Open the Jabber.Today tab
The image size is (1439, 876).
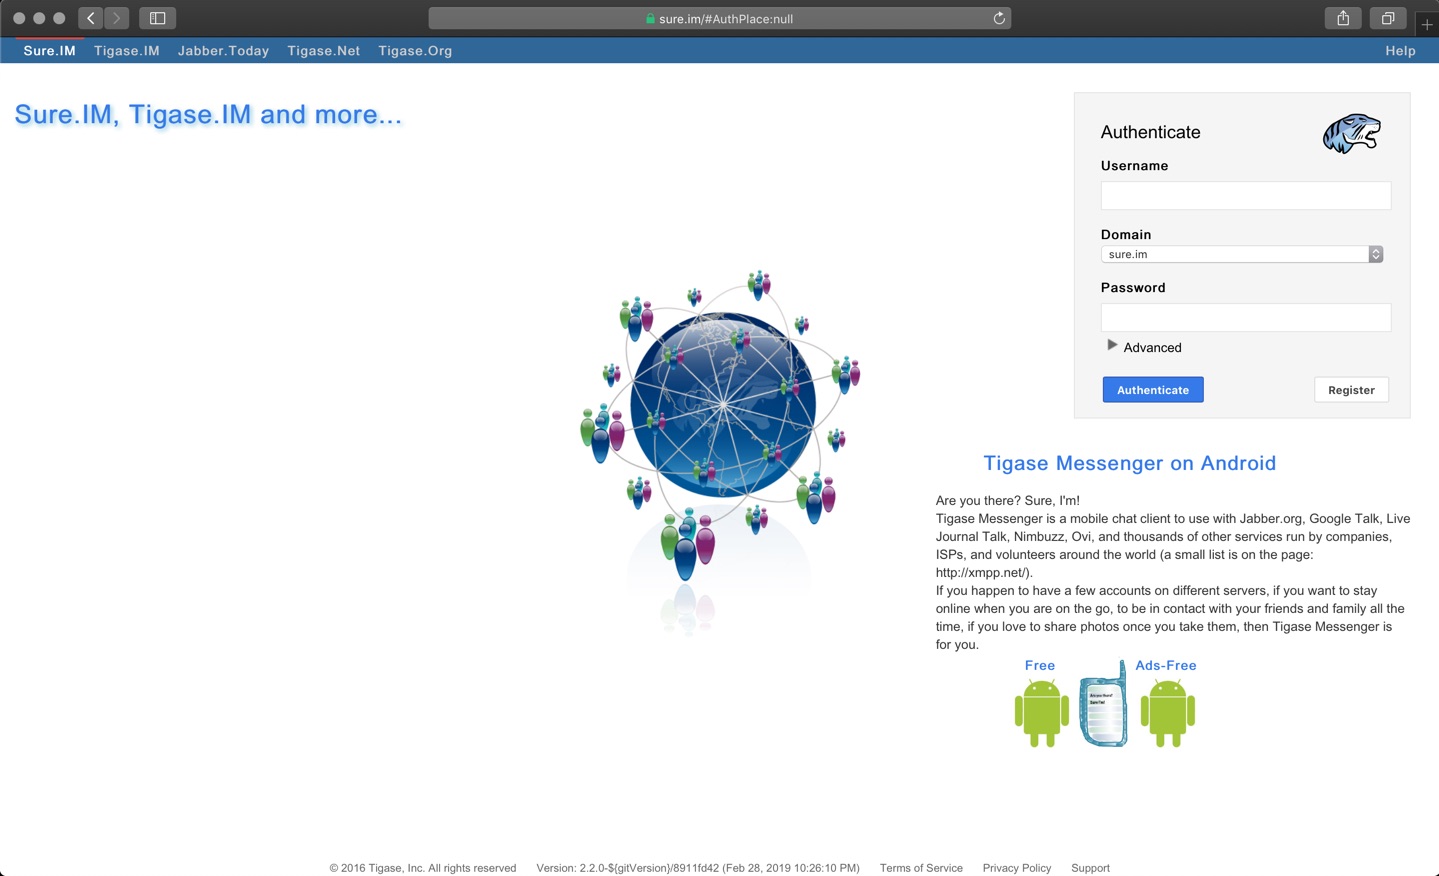pos(223,51)
